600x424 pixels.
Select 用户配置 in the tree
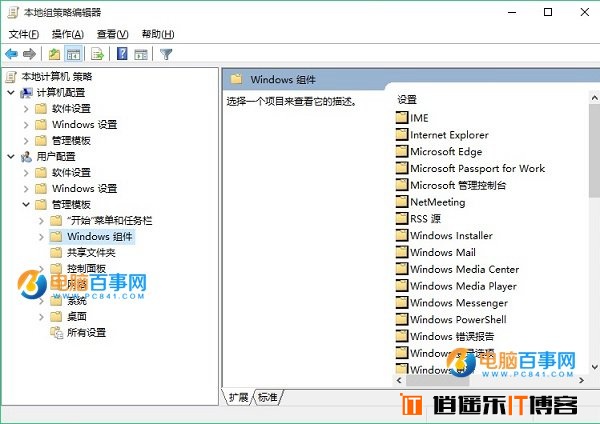[x=56, y=156]
